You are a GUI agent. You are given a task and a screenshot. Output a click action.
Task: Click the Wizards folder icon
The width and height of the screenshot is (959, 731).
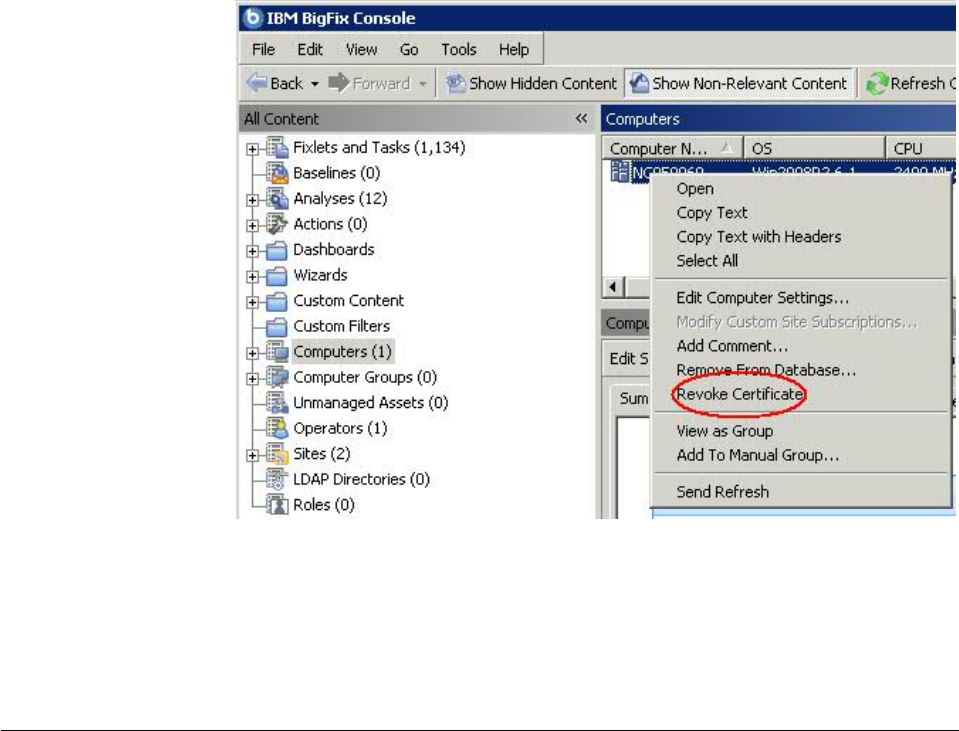[277, 275]
